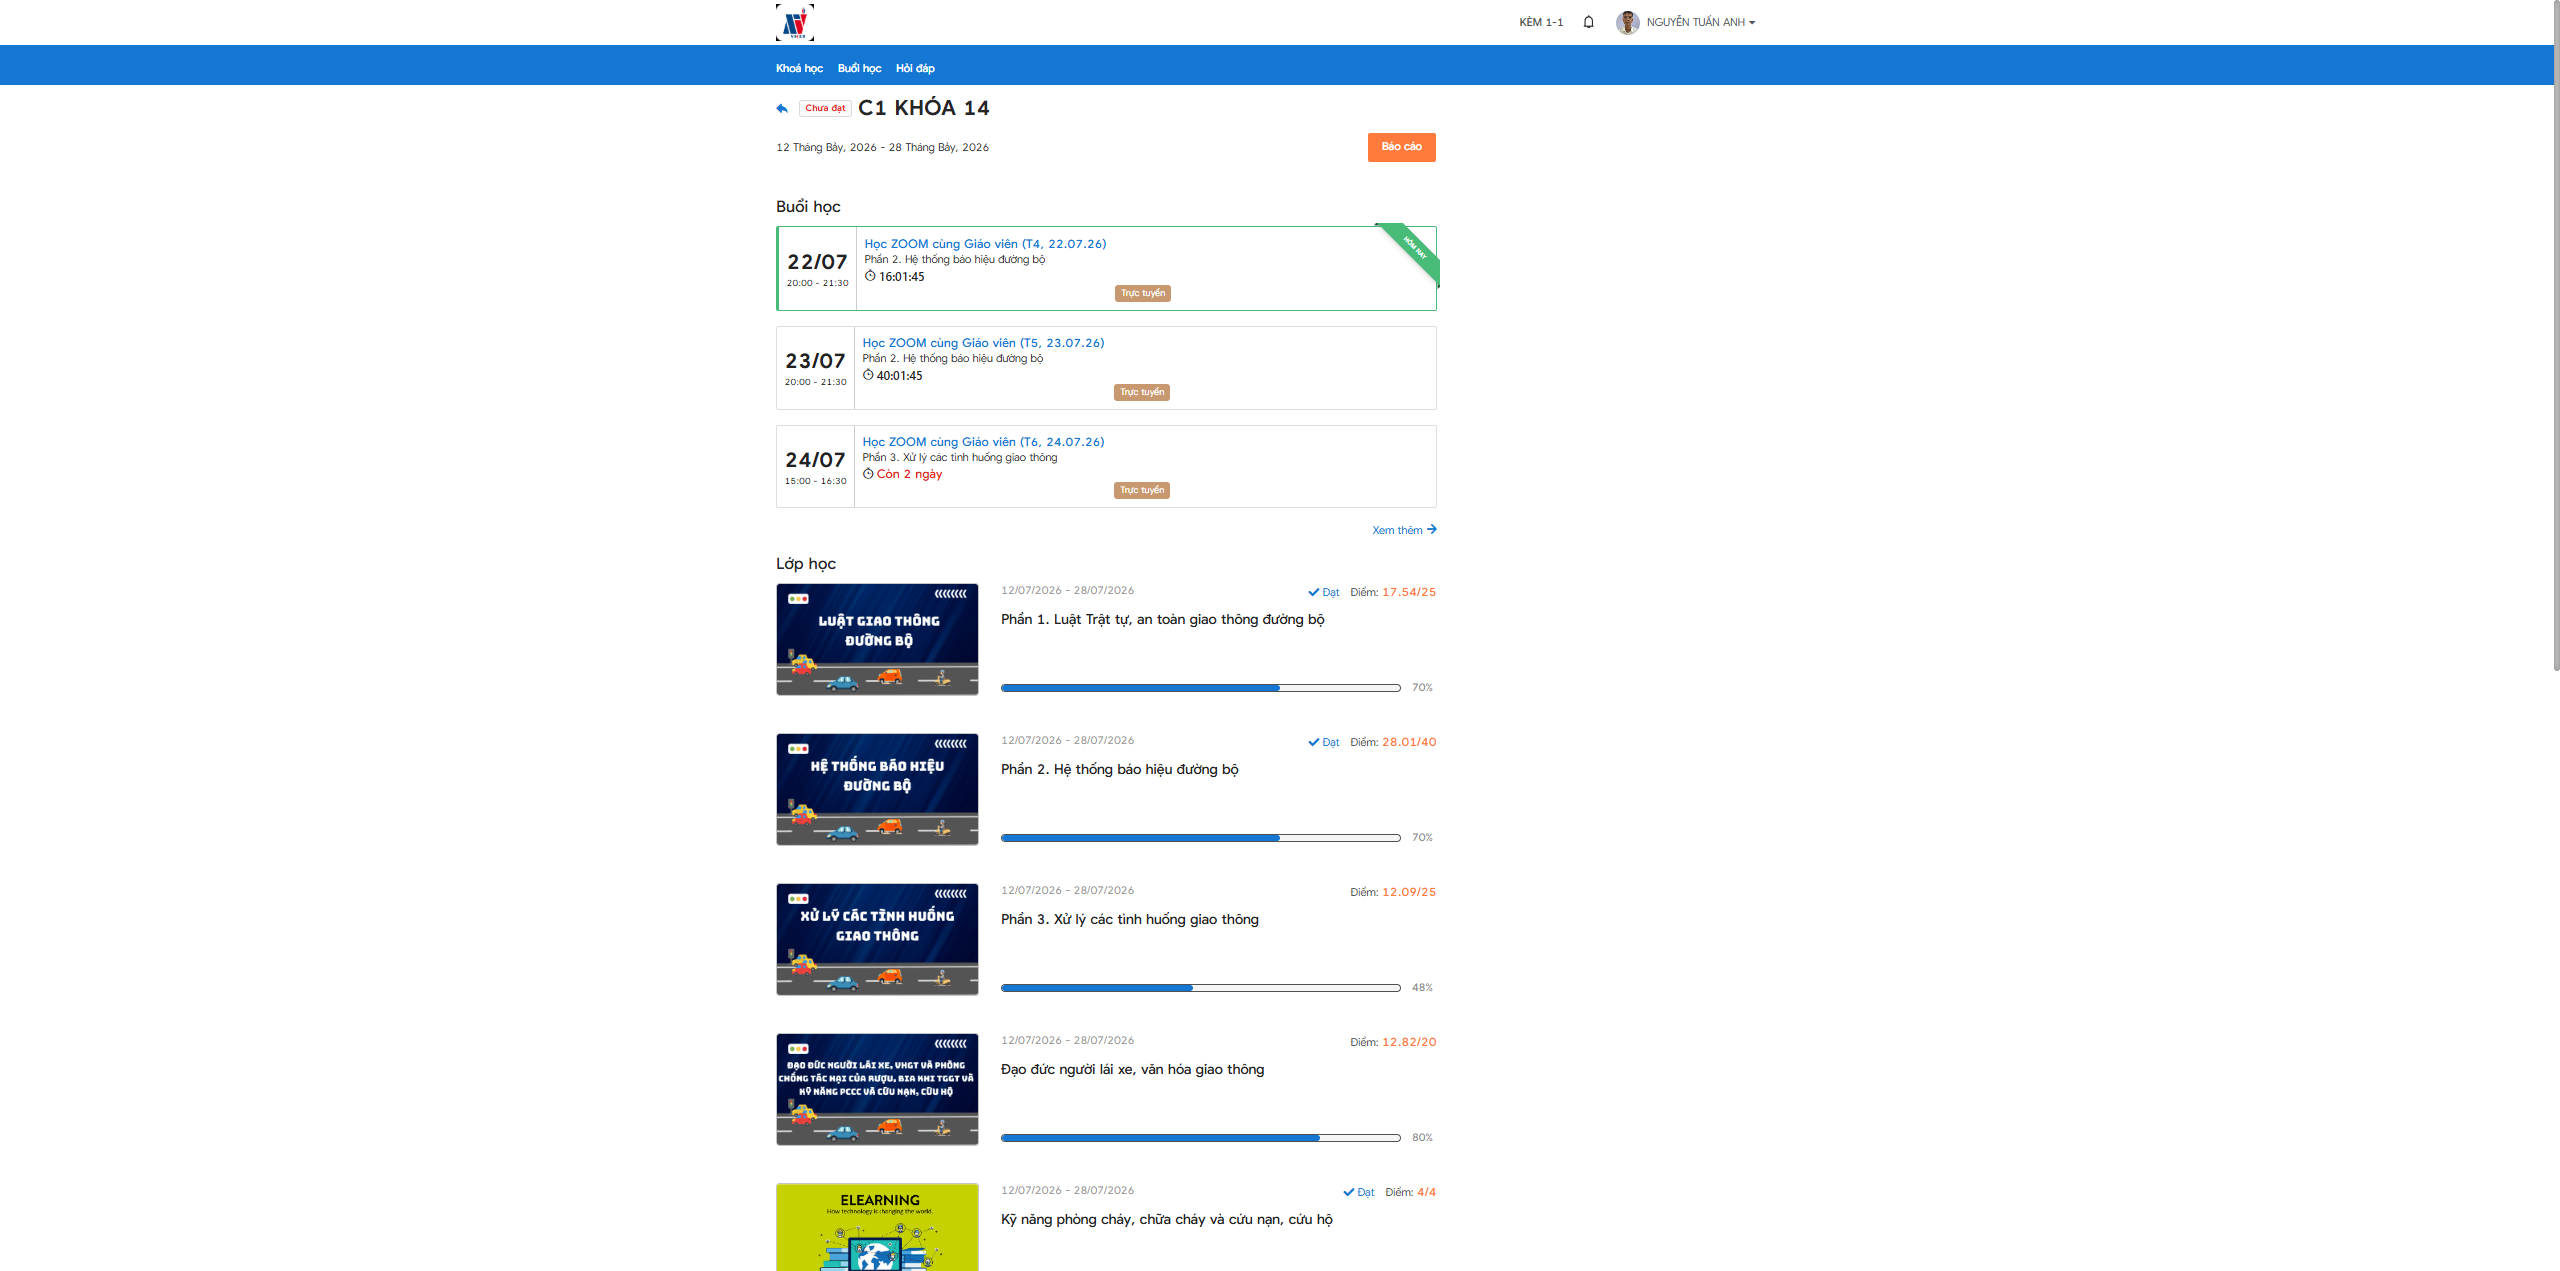Click the Báo cáo button
The image size is (2560, 1271).
tap(1402, 147)
